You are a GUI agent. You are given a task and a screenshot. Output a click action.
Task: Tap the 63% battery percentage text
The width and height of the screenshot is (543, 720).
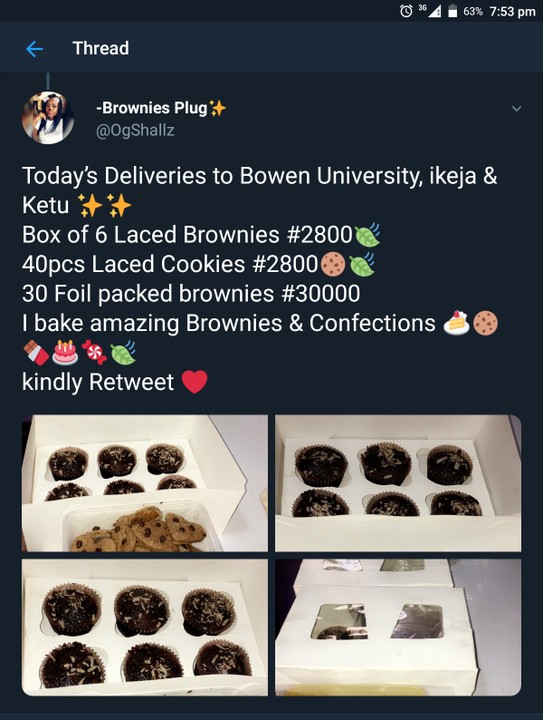click(x=473, y=11)
